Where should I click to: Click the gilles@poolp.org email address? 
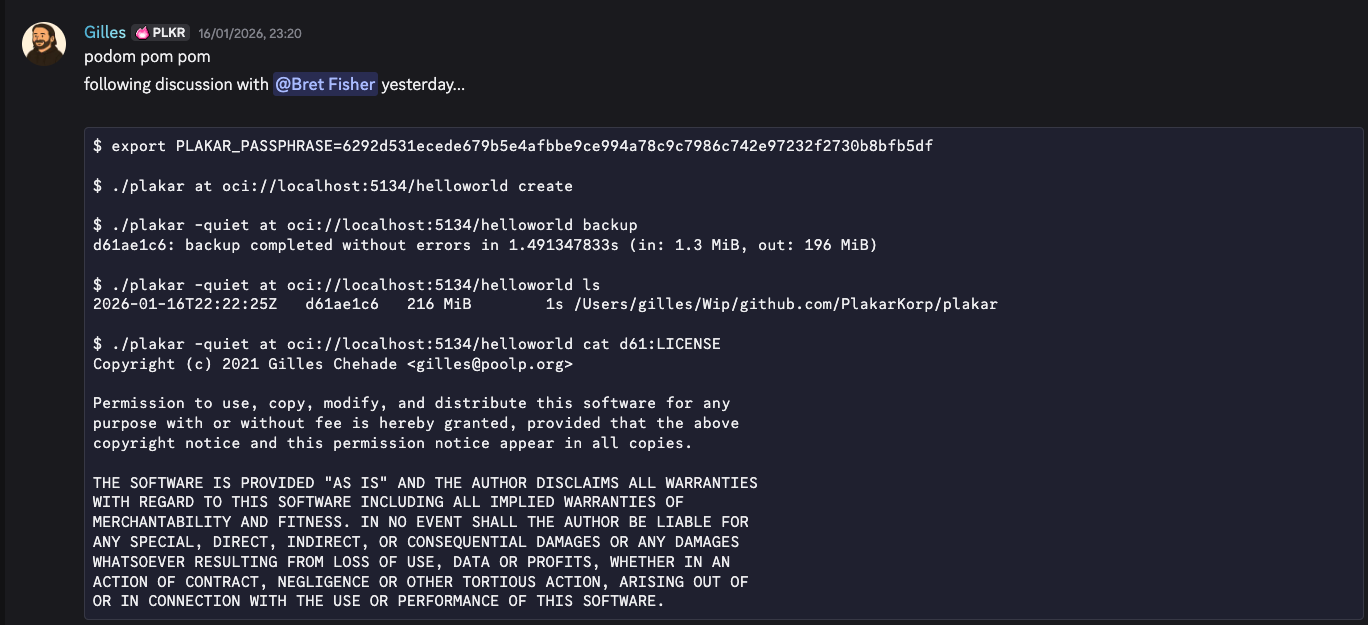pos(490,364)
